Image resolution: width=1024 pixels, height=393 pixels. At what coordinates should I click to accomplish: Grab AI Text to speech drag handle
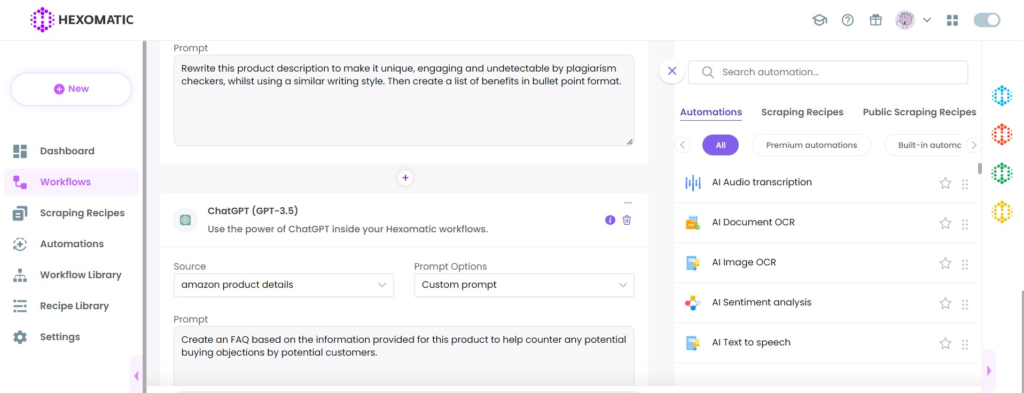pyautogui.click(x=965, y=344)
